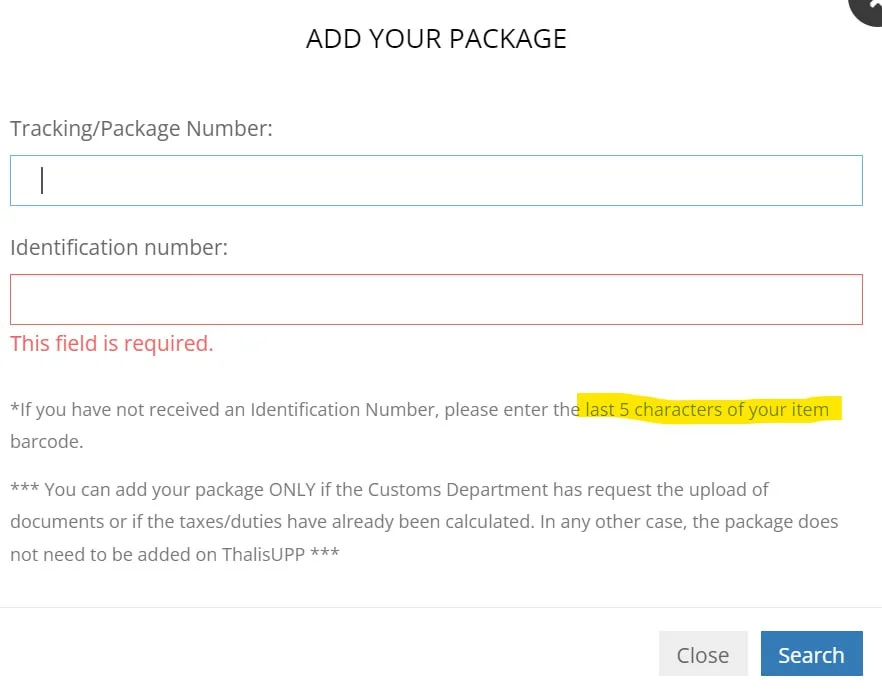This screenshot has height=690, width=882.
Task: Click the blinking text cursor in tracking field
Action: click(x=42, y=180)
